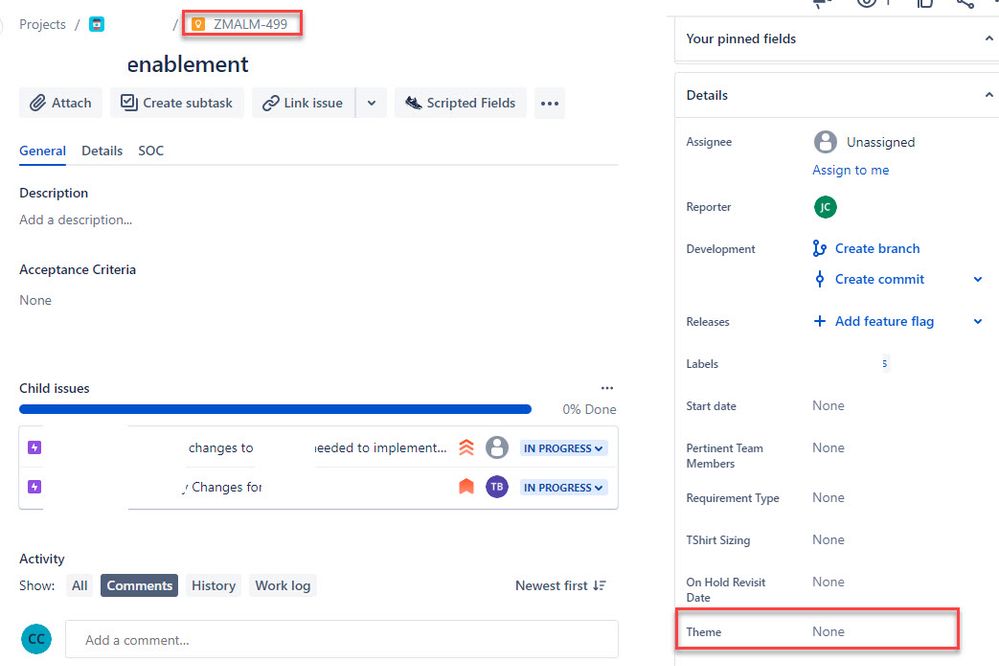Click the TB assignee avatar

pyautogui.click(x=497, y=487)
